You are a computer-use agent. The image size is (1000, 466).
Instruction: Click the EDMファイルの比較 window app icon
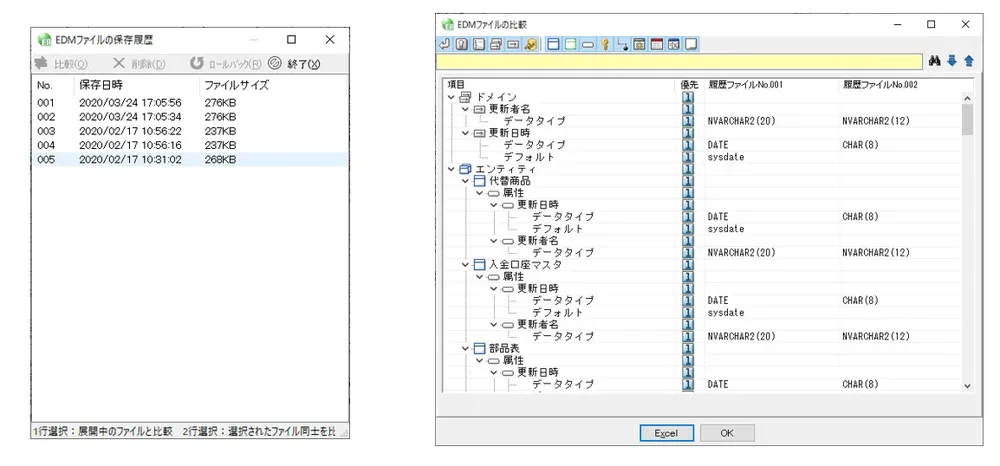coord(447,24)
